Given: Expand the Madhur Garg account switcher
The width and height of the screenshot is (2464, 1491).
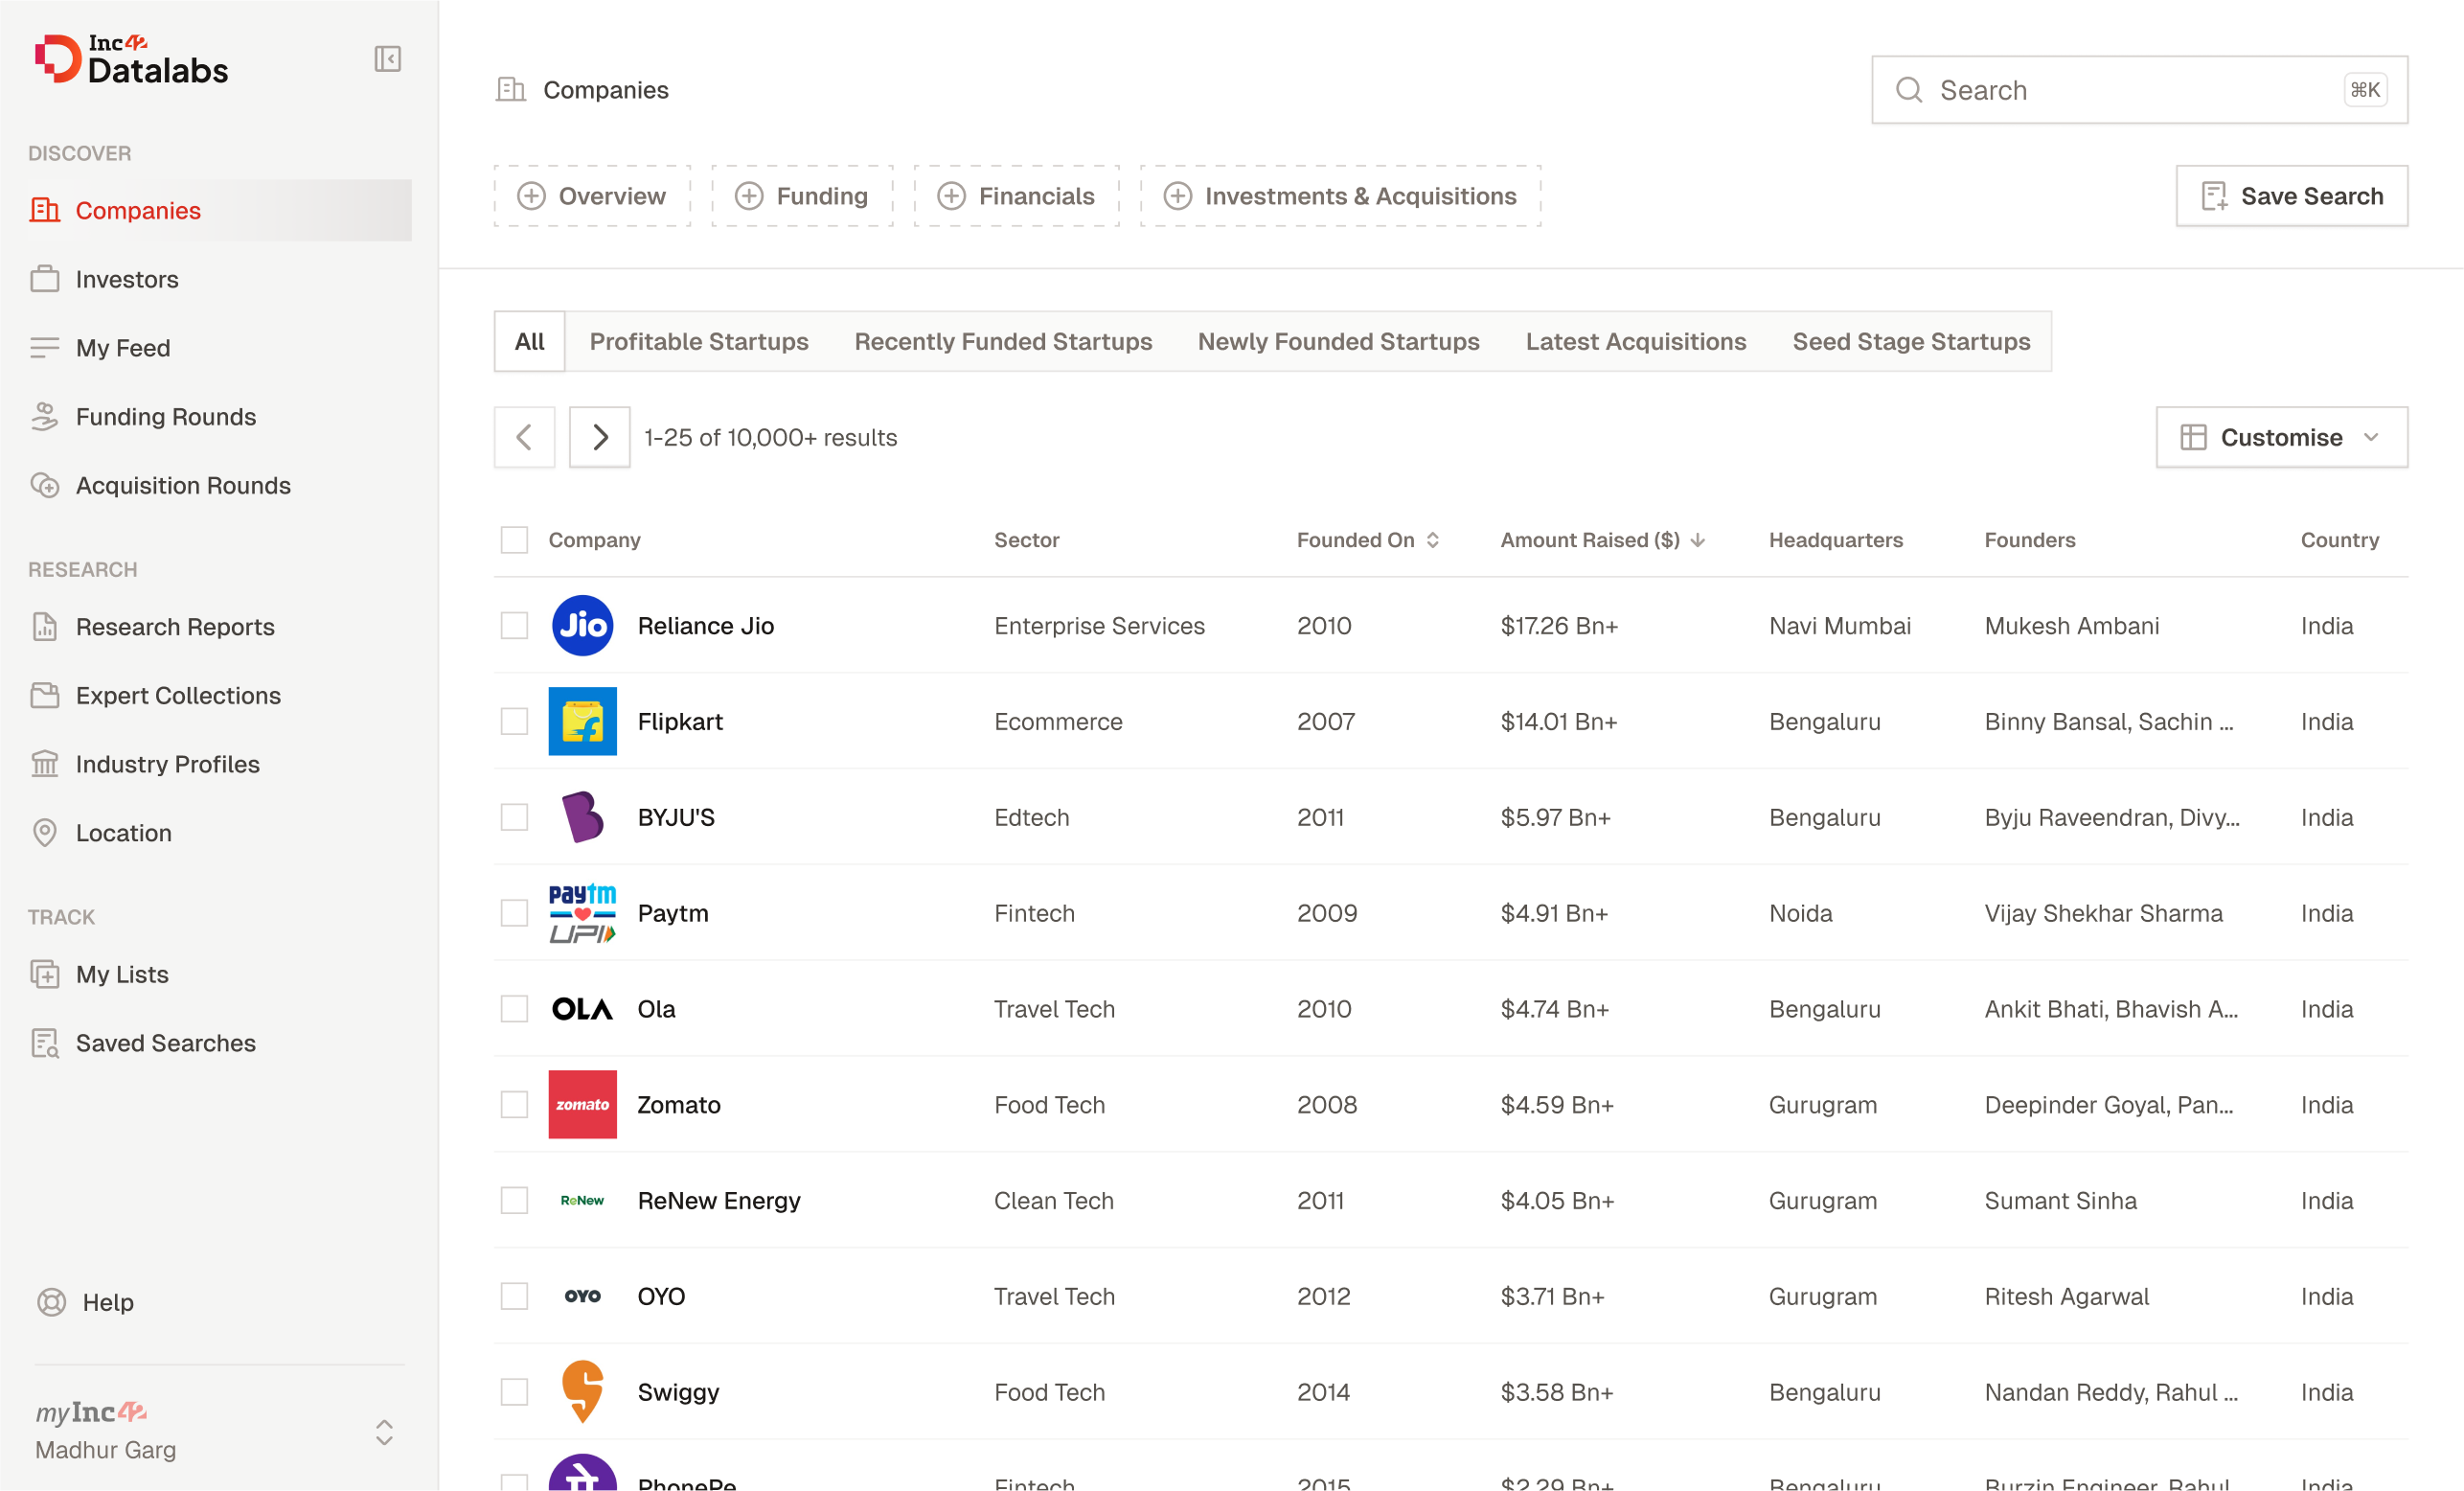Looking at the screenshot, I should pyautogui.click(x=384, y=1432).
